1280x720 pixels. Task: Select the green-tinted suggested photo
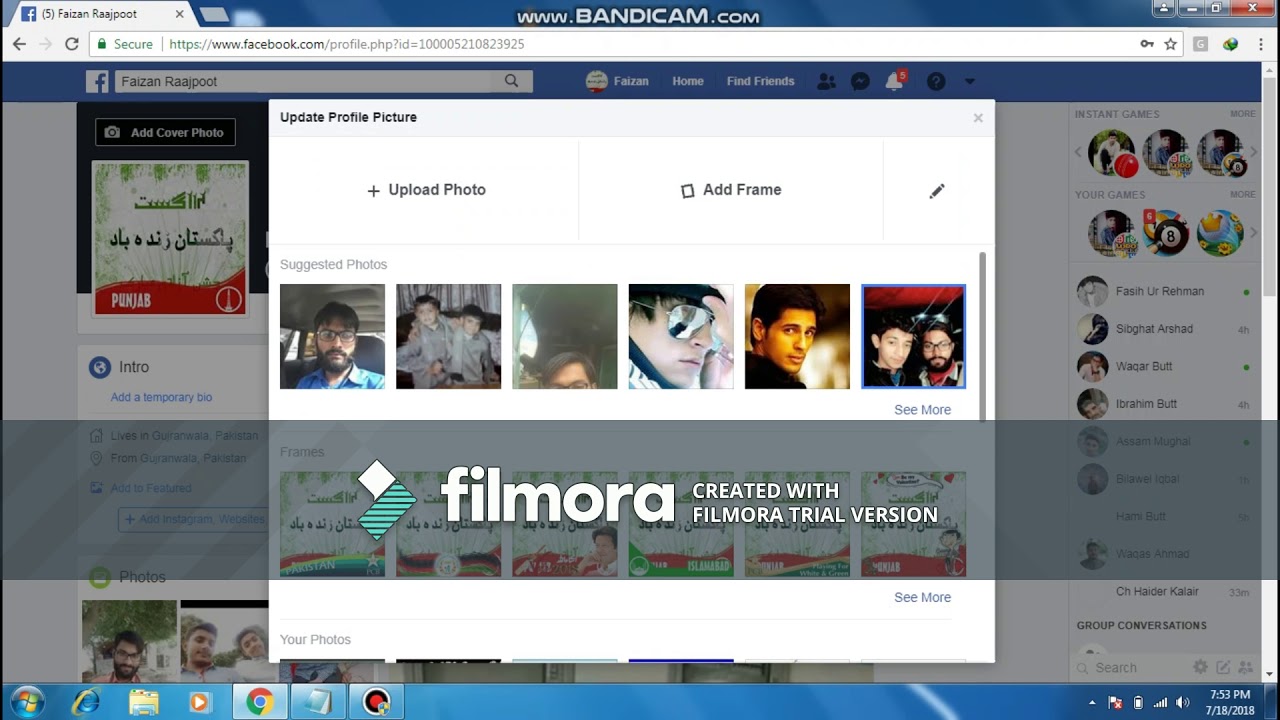[x=565, y=337]
